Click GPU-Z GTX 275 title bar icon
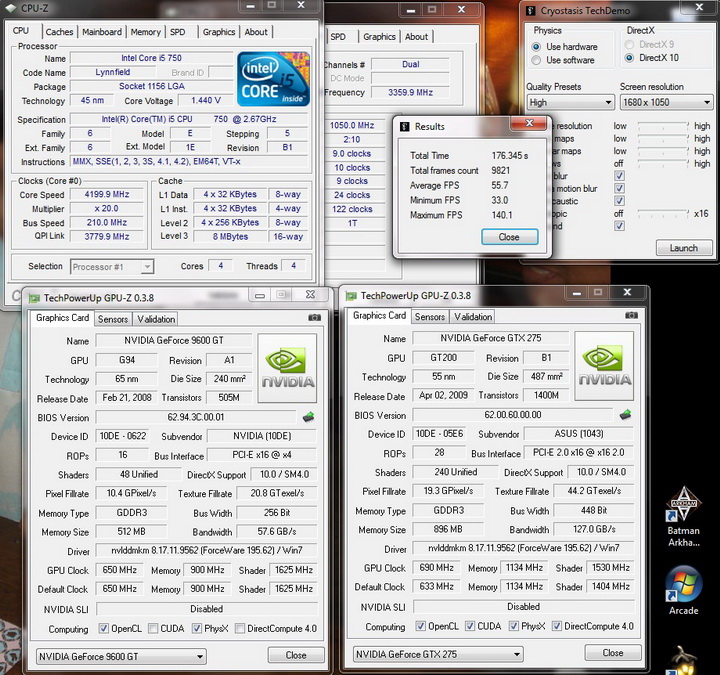 pos(351,296)
